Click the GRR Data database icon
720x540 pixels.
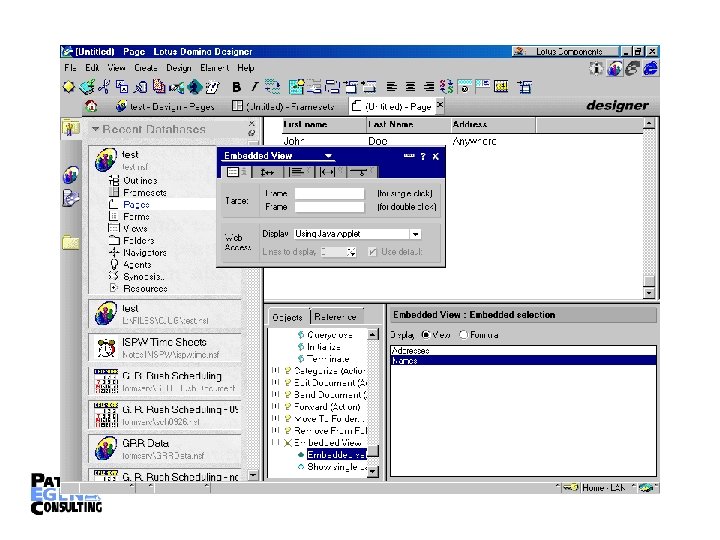click(106, 449)
